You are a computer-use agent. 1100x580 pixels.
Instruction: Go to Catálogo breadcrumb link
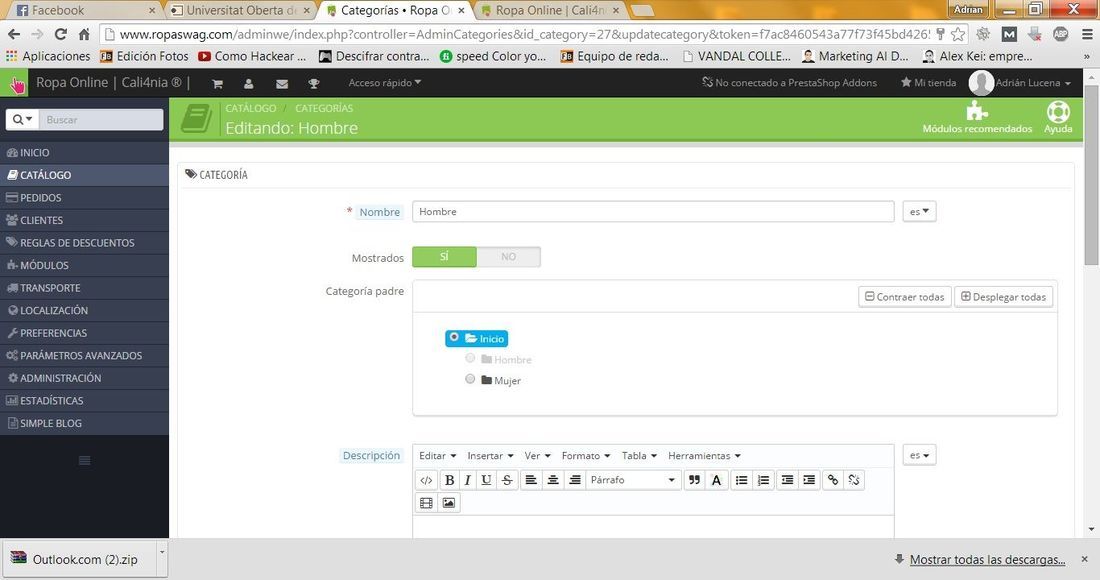(250, 108)
